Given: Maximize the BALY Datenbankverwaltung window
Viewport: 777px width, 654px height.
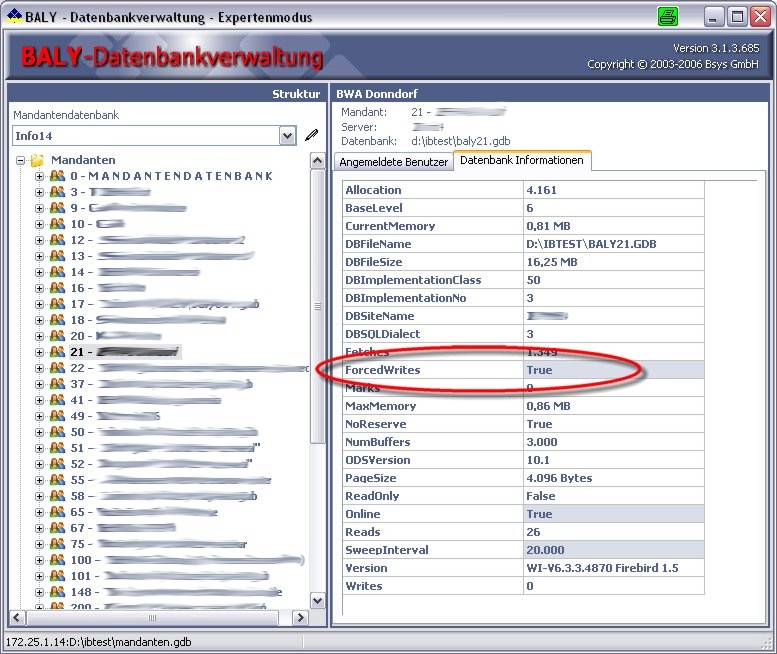Looking at the screenshot, I should coord(737,17).
